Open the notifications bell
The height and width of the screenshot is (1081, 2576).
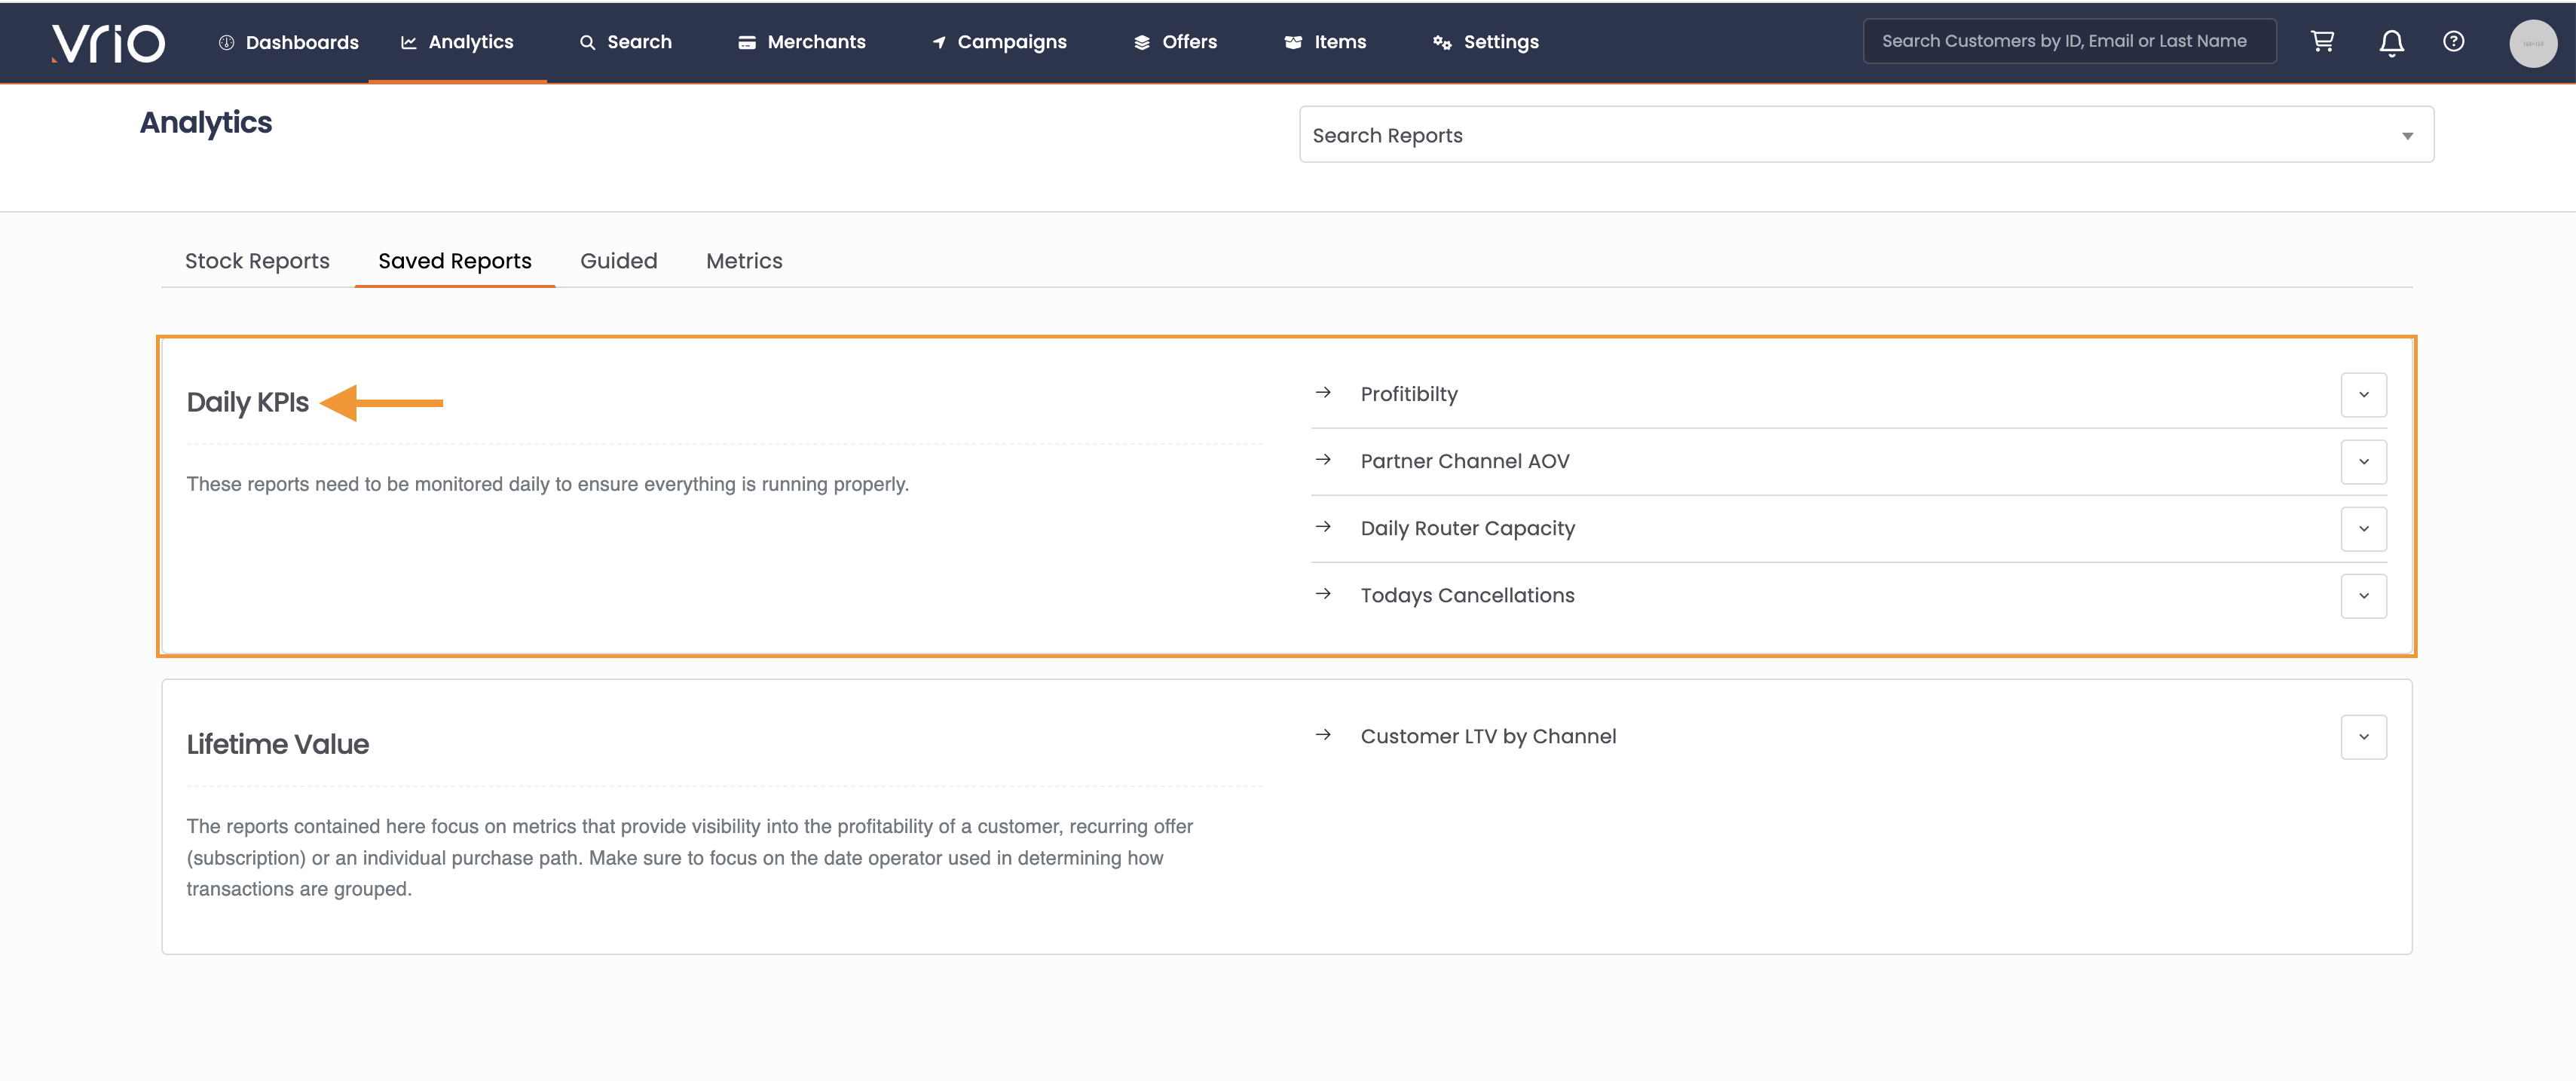(2391, 43)
